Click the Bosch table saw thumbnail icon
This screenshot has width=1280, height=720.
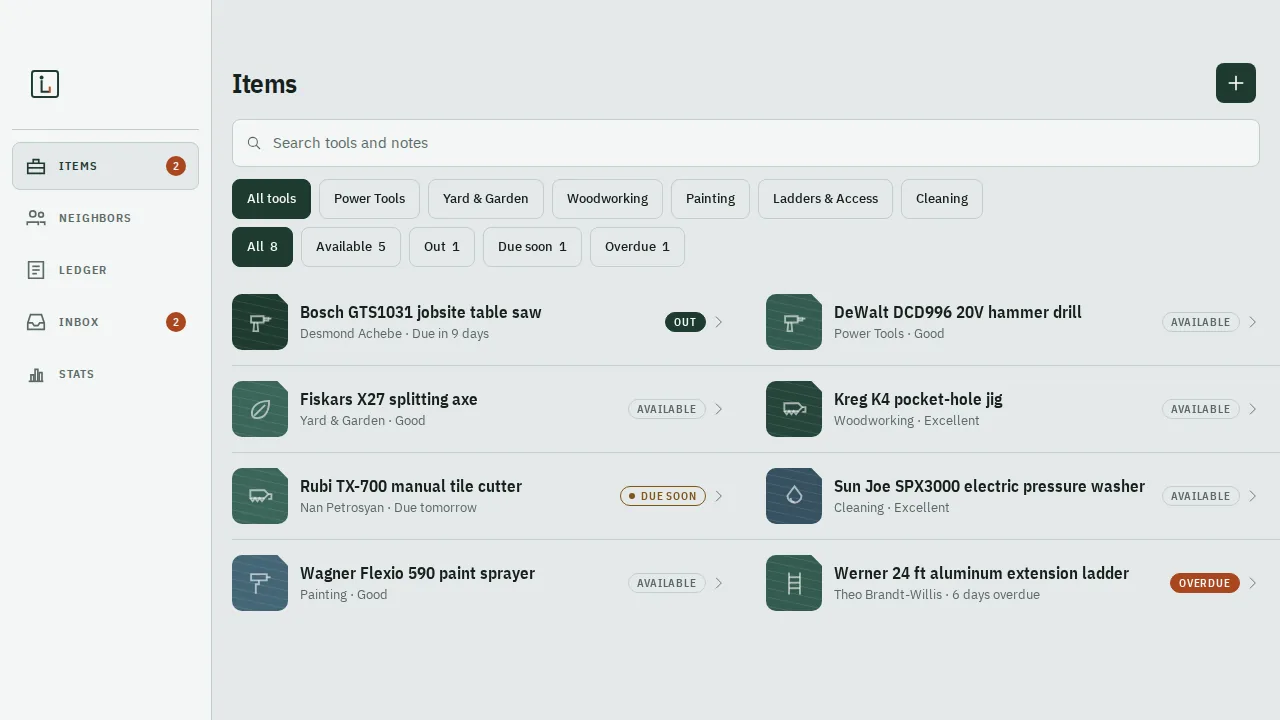pyautogui.click(x=260, y=322)
